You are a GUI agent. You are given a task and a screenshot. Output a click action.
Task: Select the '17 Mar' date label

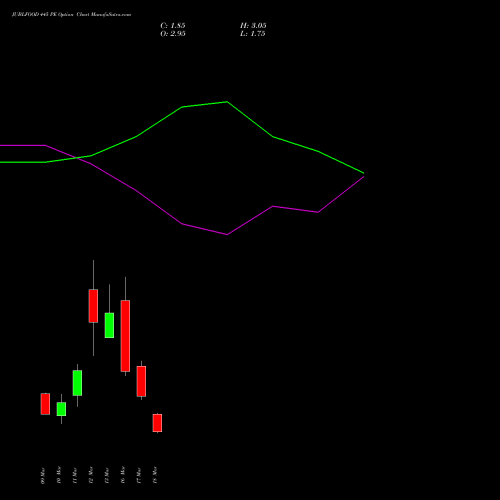[139, 475]
